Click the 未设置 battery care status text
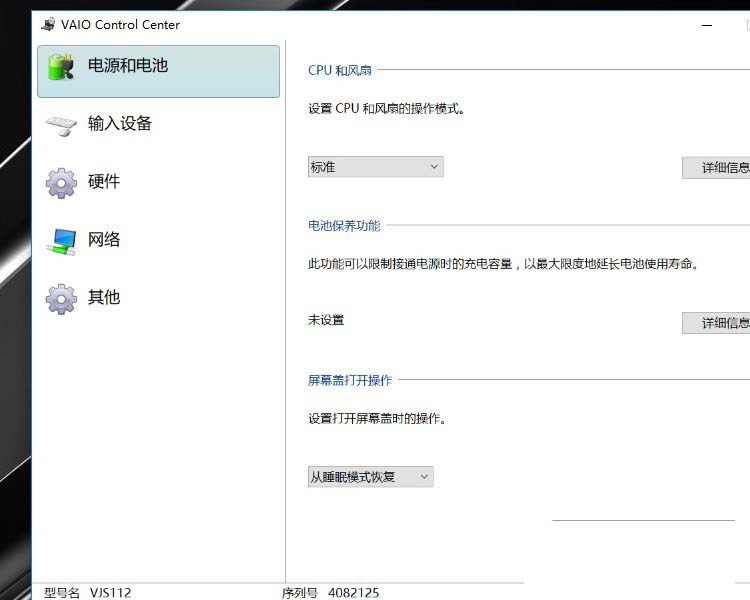The height and width of the screenshot is (600, 750). [x=326, y=320]
